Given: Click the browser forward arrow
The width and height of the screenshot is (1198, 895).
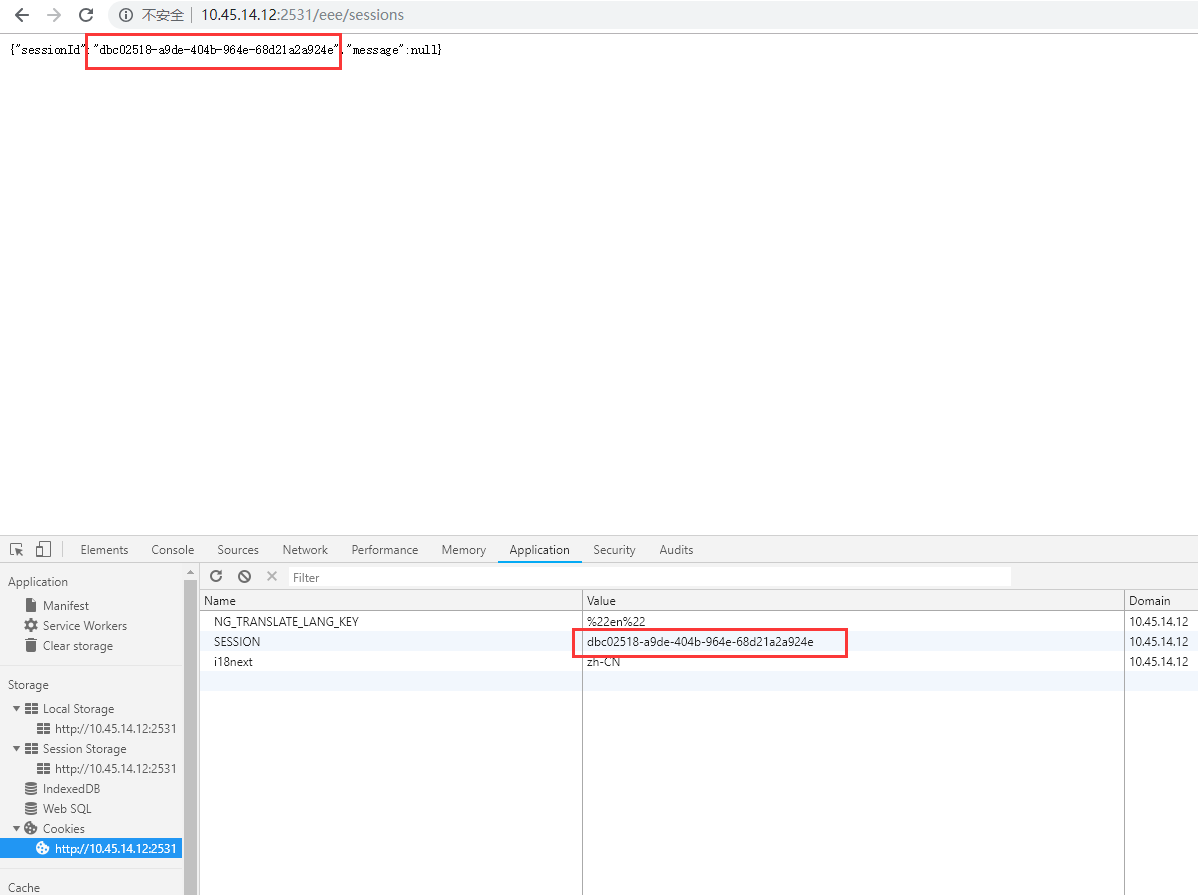Looking at the screenshot, I should tap(53, 15).
